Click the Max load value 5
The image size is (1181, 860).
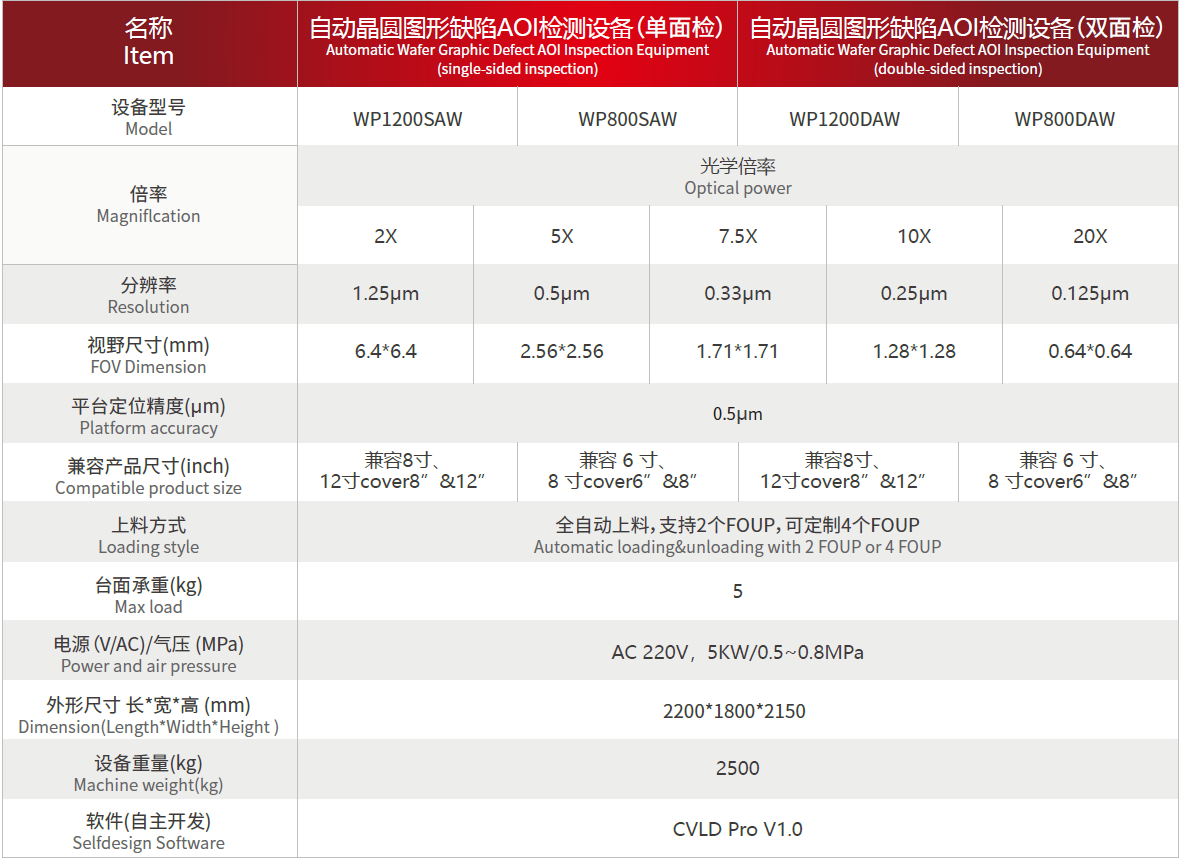tap(738, 591)
